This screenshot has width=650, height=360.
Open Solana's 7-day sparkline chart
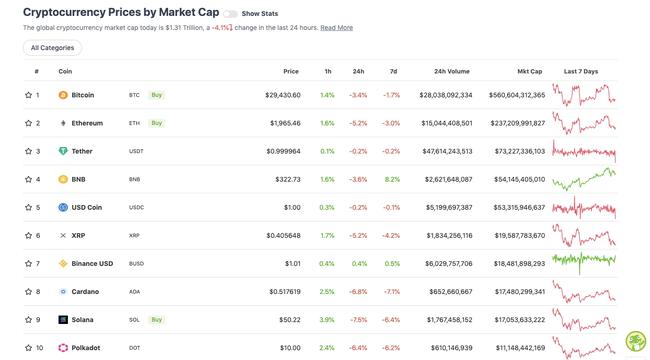[x=584, y=320]
